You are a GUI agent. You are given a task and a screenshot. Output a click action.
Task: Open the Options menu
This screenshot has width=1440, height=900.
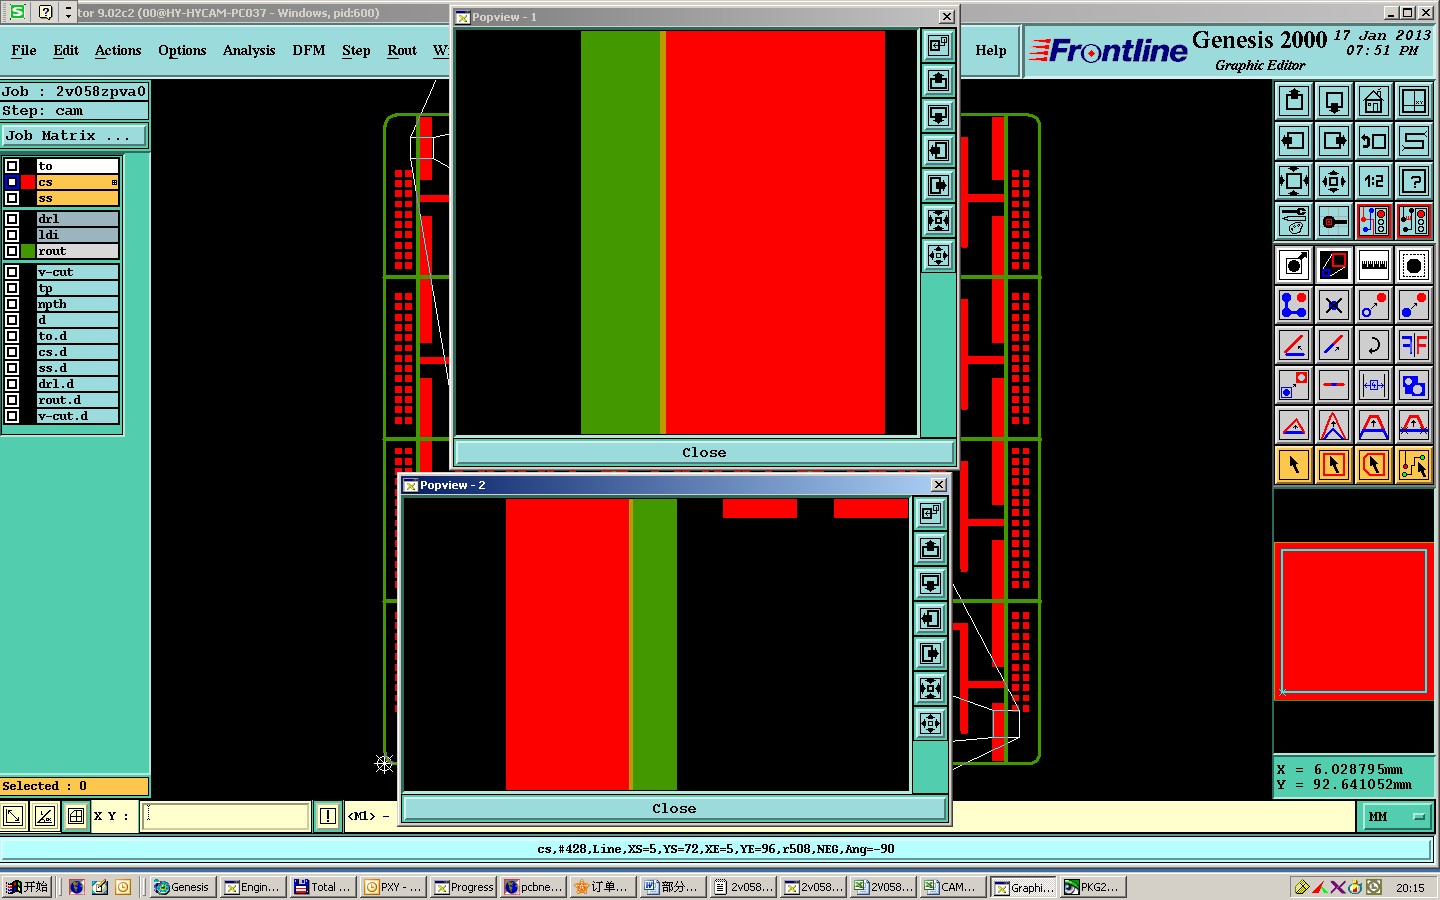[182, 50]
